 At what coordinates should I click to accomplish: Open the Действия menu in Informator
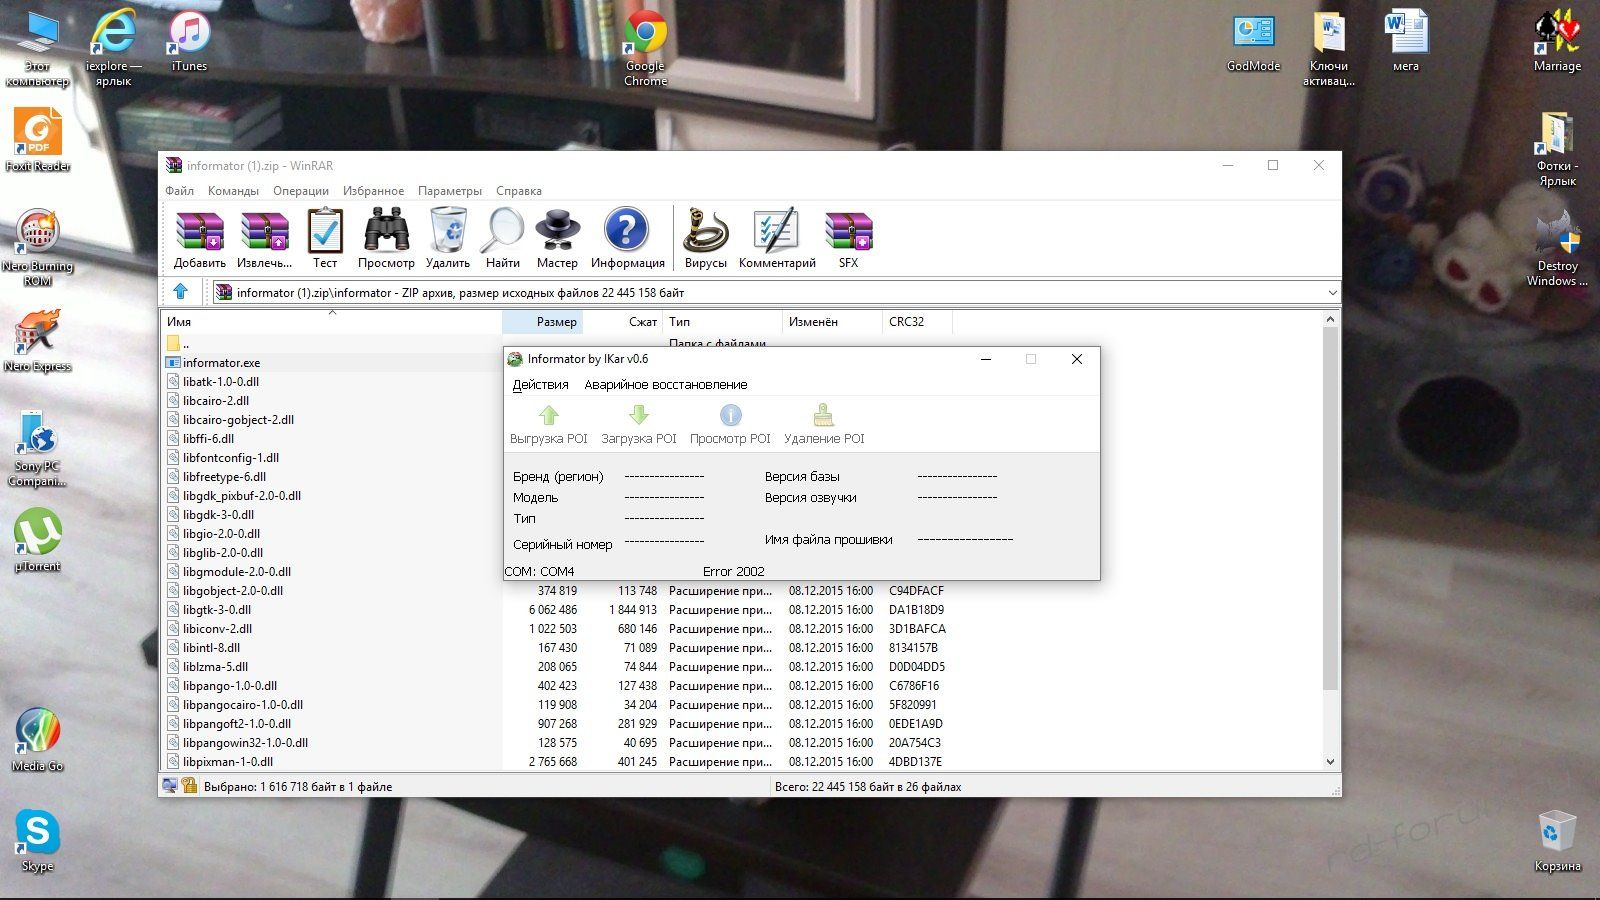point(540,385)
